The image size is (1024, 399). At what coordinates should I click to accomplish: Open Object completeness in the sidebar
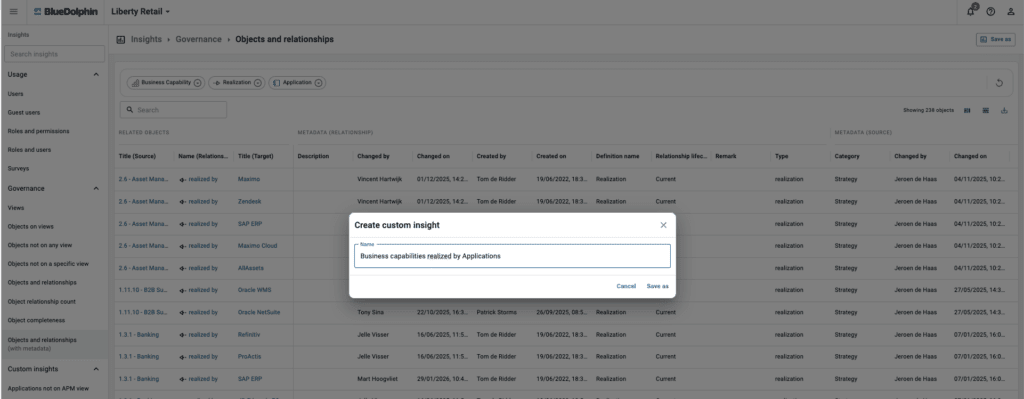tap(37, 321)
